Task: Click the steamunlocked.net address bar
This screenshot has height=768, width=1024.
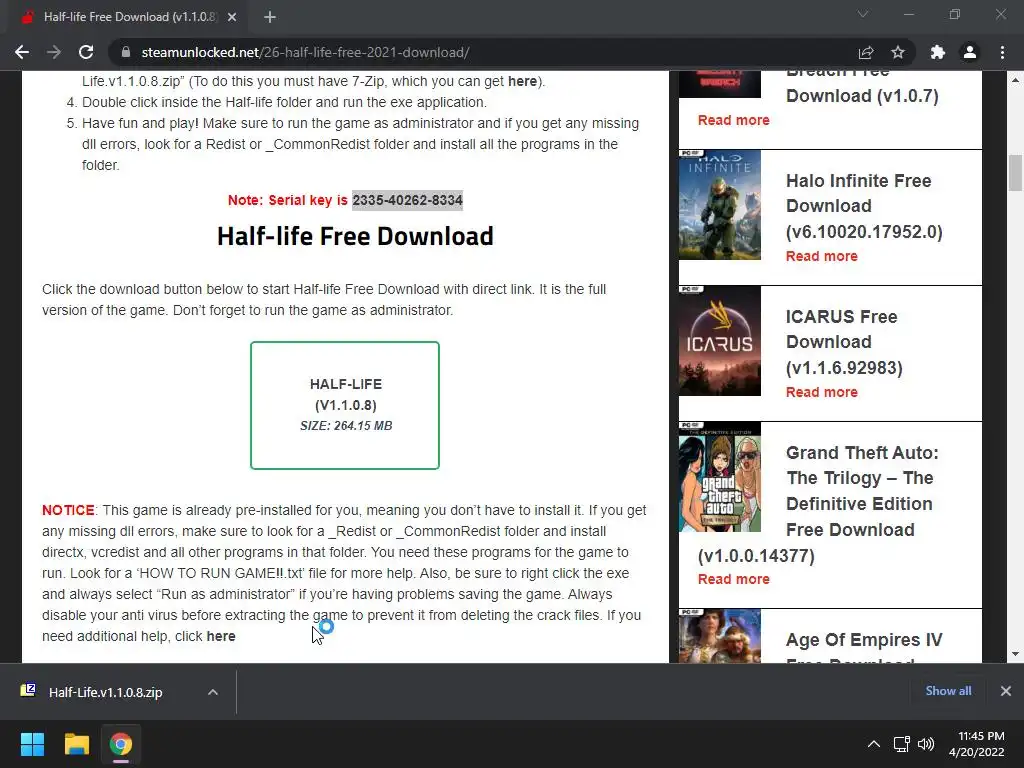Action: [x=483, y=52]
